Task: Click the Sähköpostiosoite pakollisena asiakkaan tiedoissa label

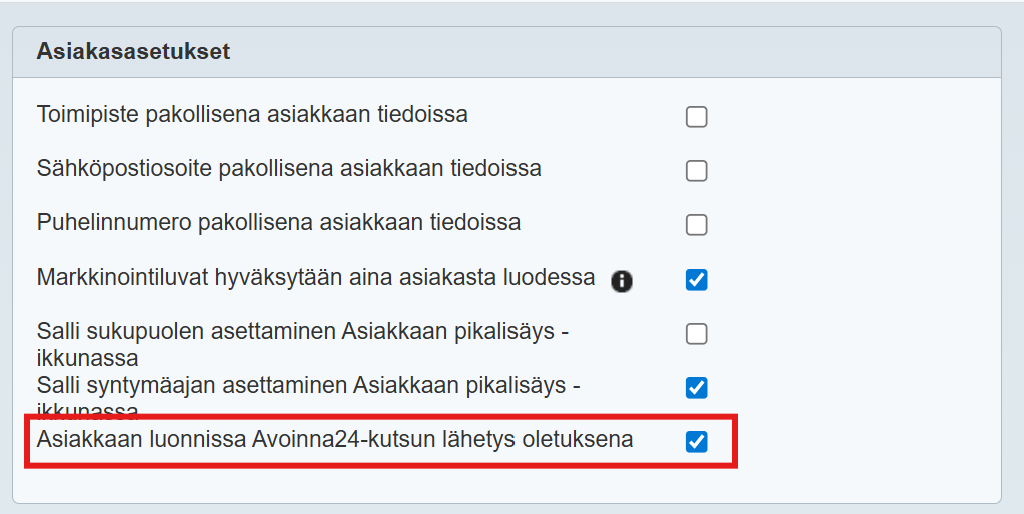Action: (x=289, y=169)
